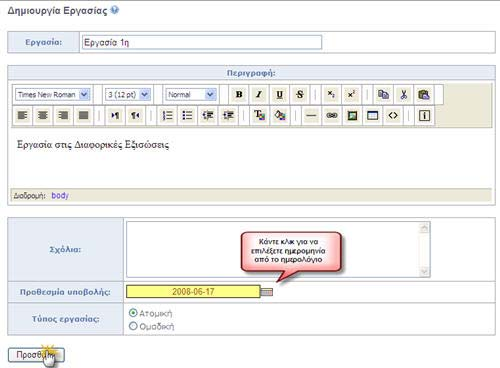
Task: Open the Times New Roman font dropdown
Action: click(52, 95)
